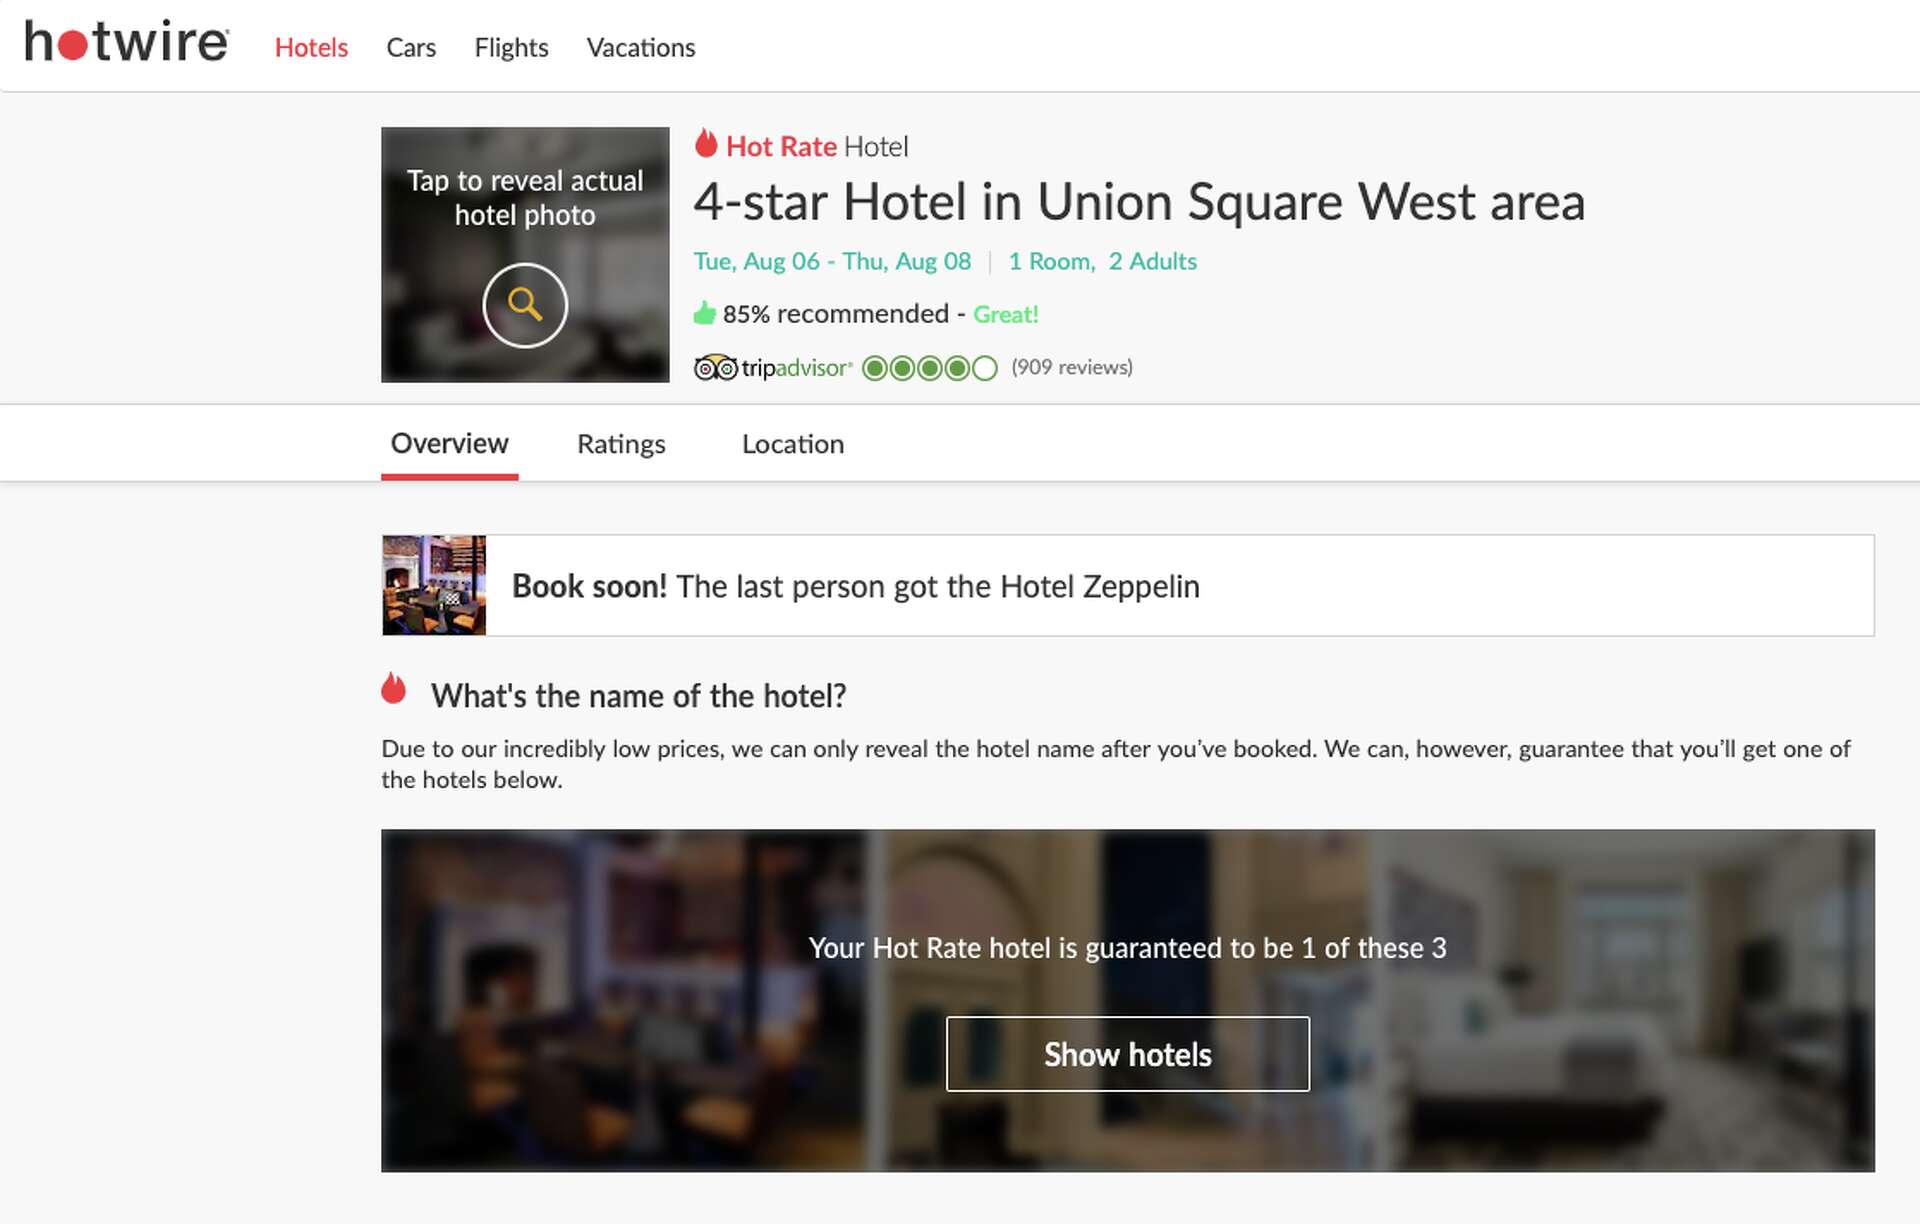Click the Hotel Zeppelin thumbnail image
This screenshot has height=1224, width=1920.
(434, 585)
